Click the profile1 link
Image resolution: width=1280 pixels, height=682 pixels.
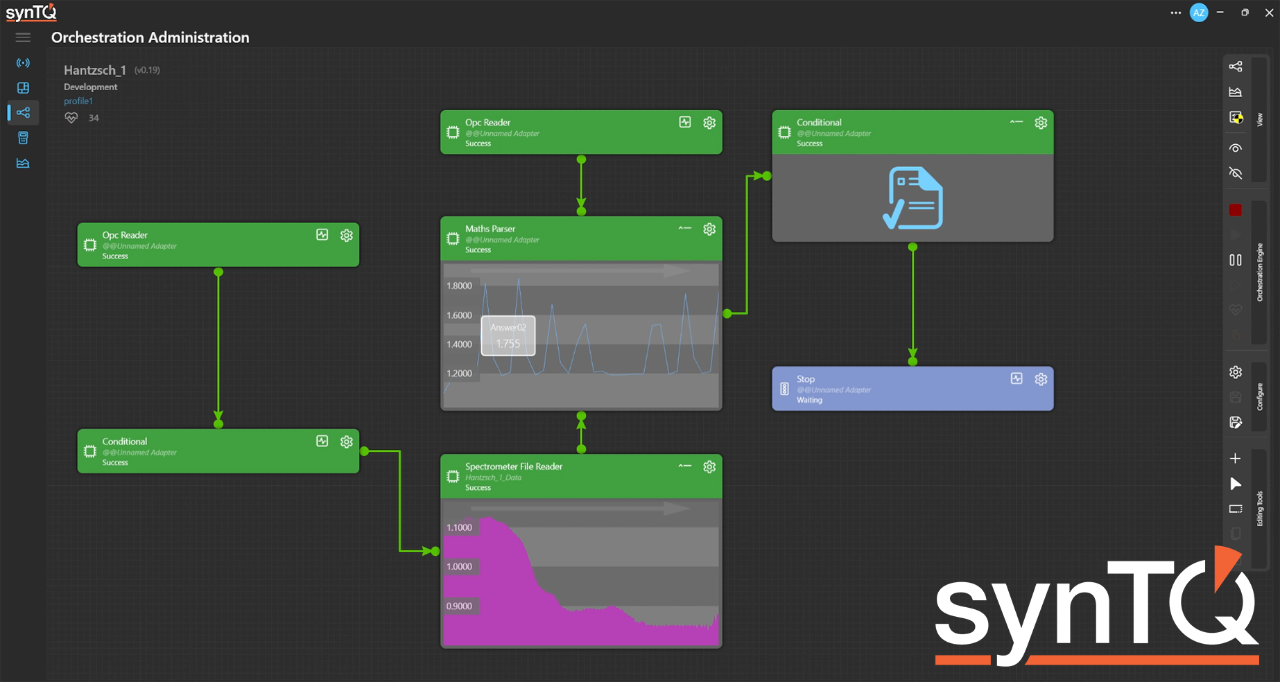point(78,101)
